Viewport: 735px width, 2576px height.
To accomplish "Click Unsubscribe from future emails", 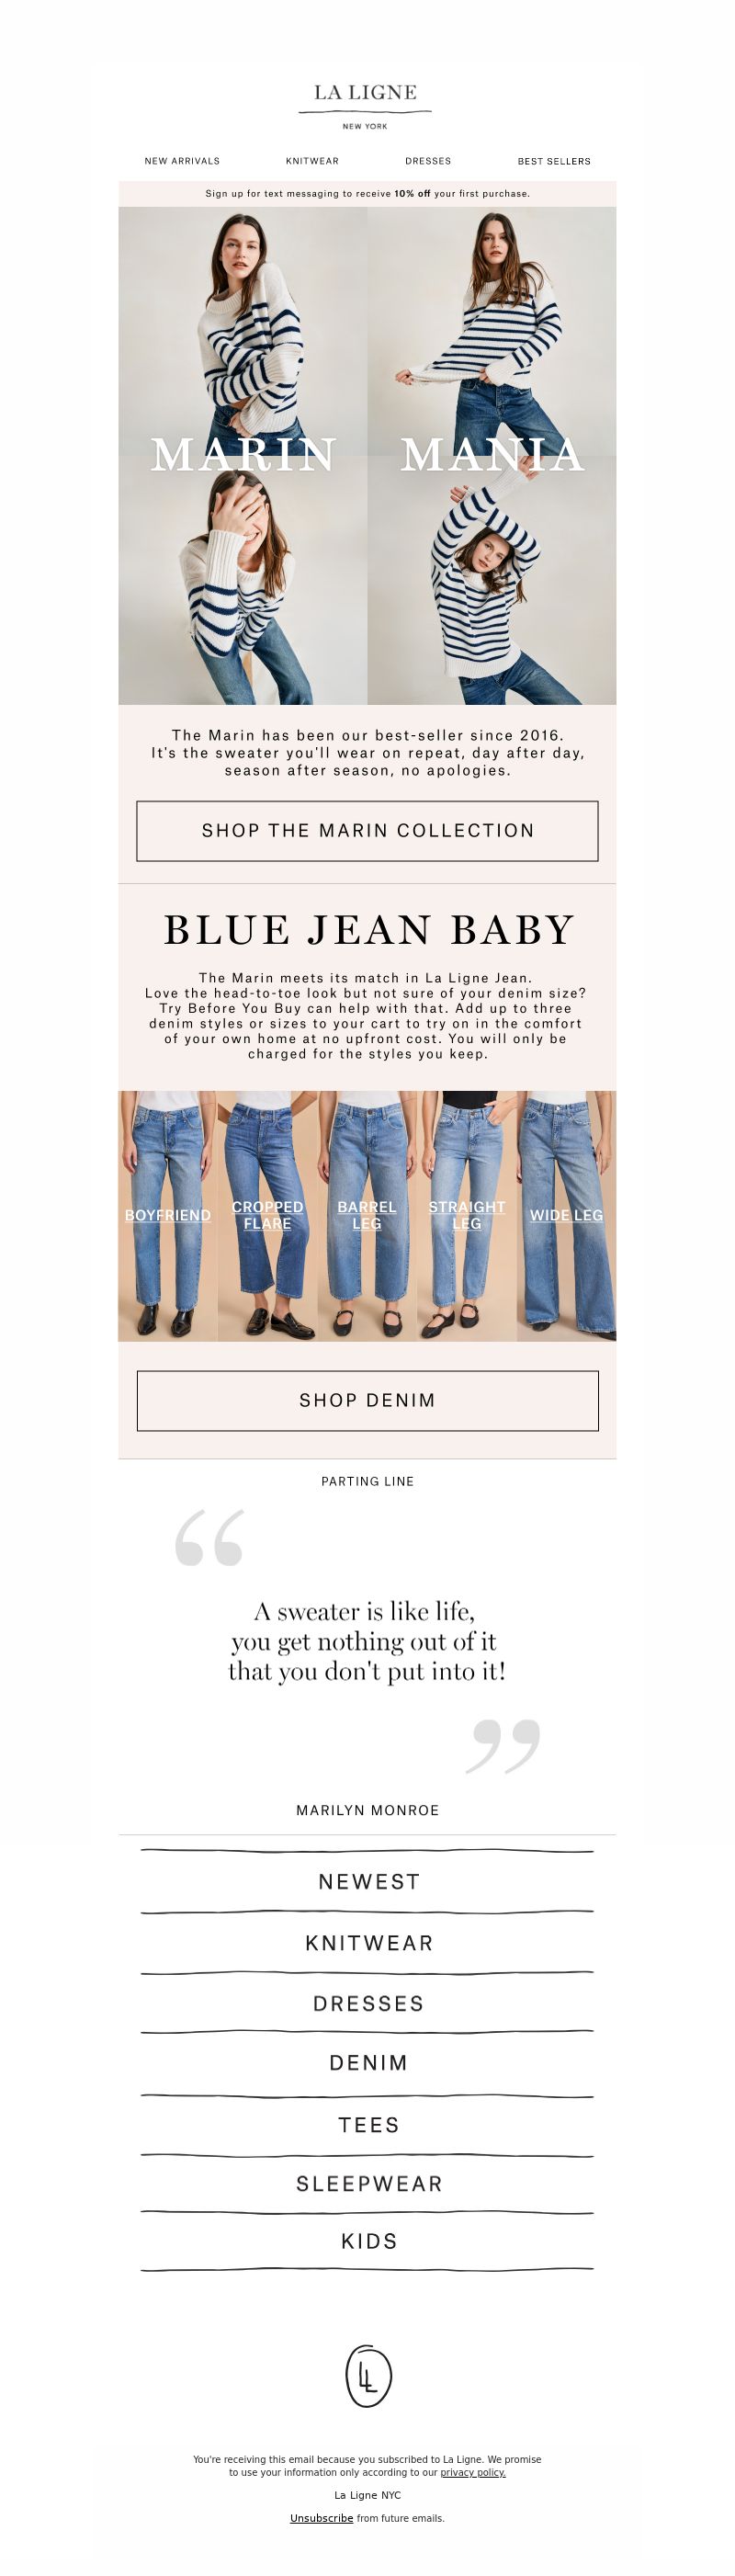I will pos(321,2518).
